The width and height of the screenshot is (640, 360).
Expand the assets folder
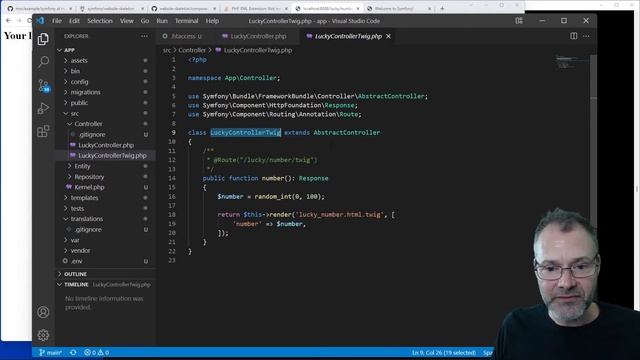click(105, 60)
